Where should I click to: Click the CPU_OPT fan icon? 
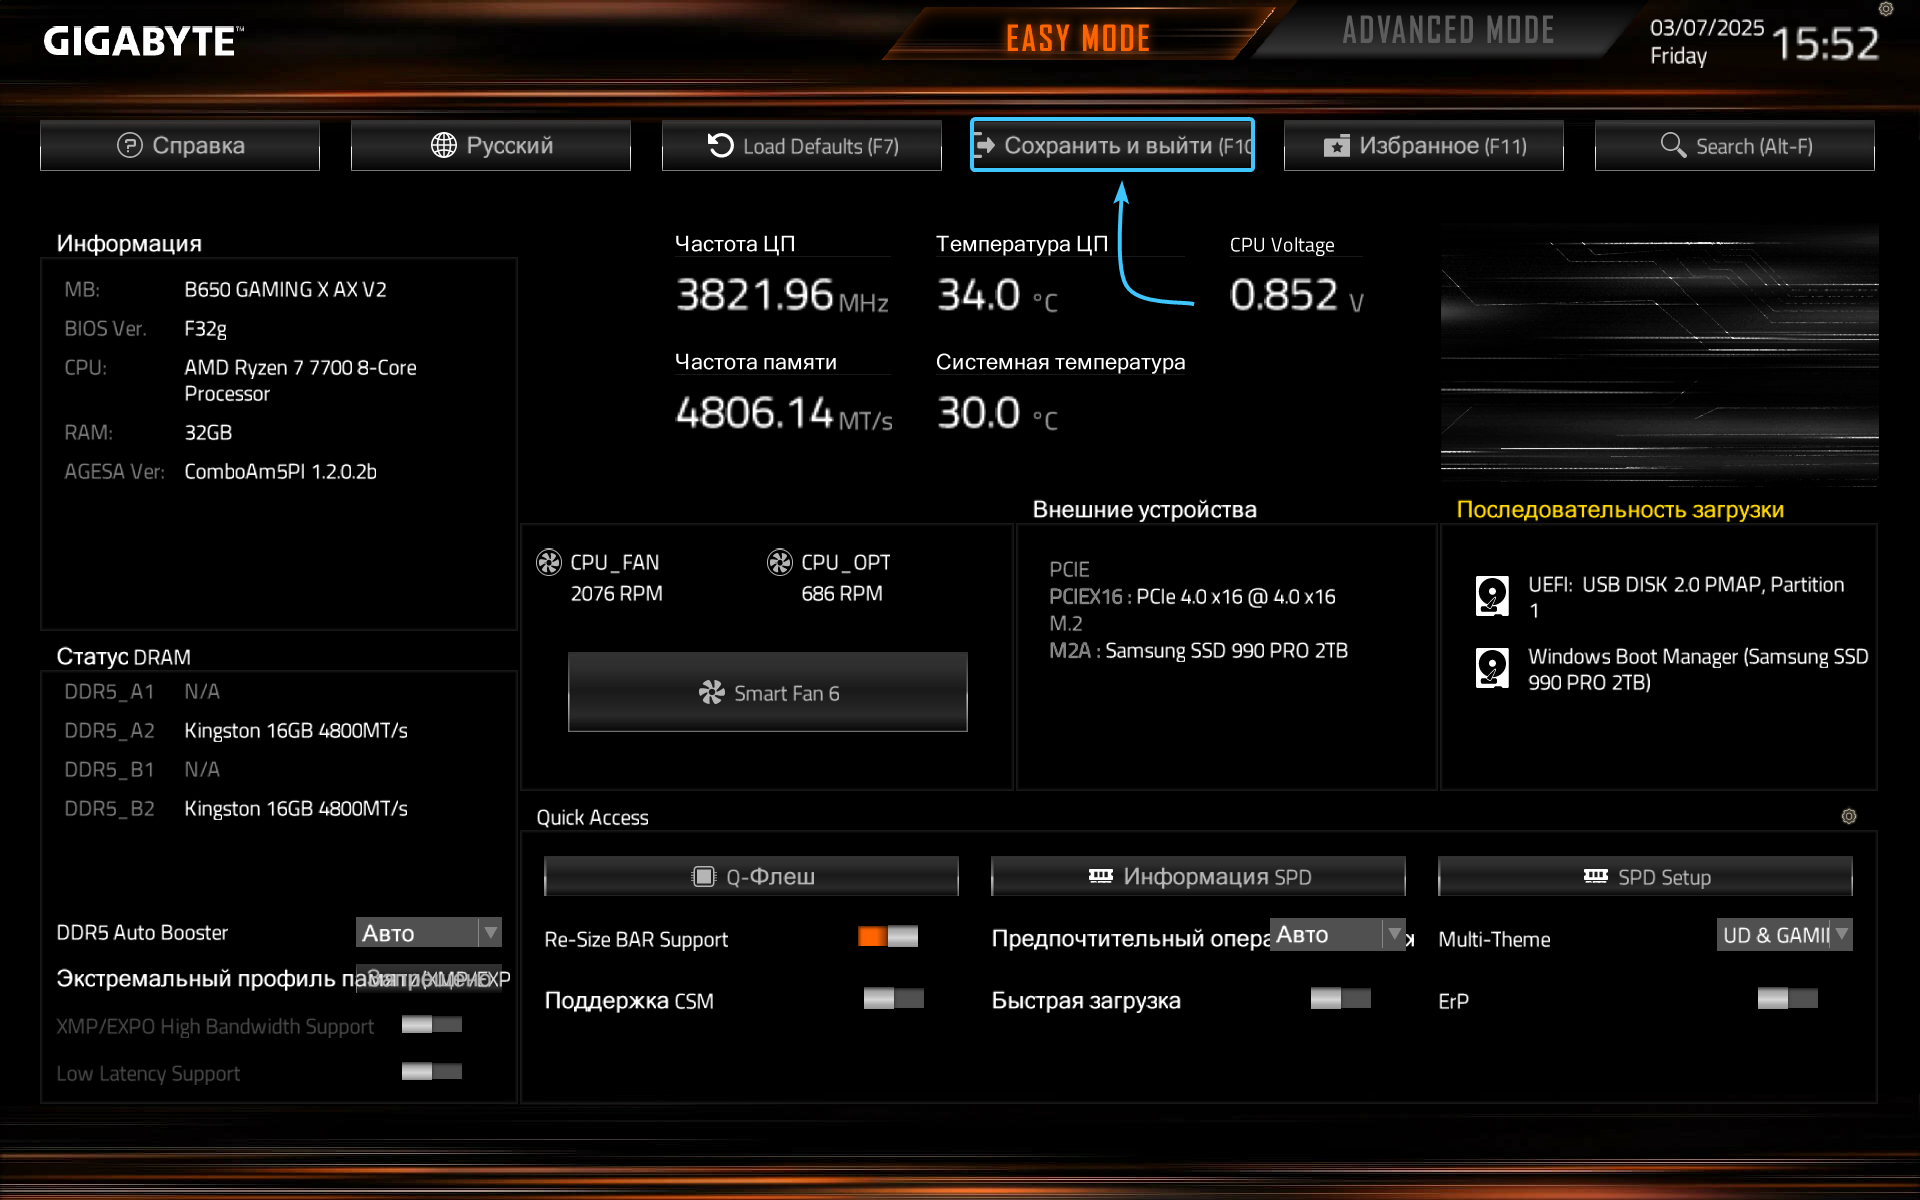point(780,562)
